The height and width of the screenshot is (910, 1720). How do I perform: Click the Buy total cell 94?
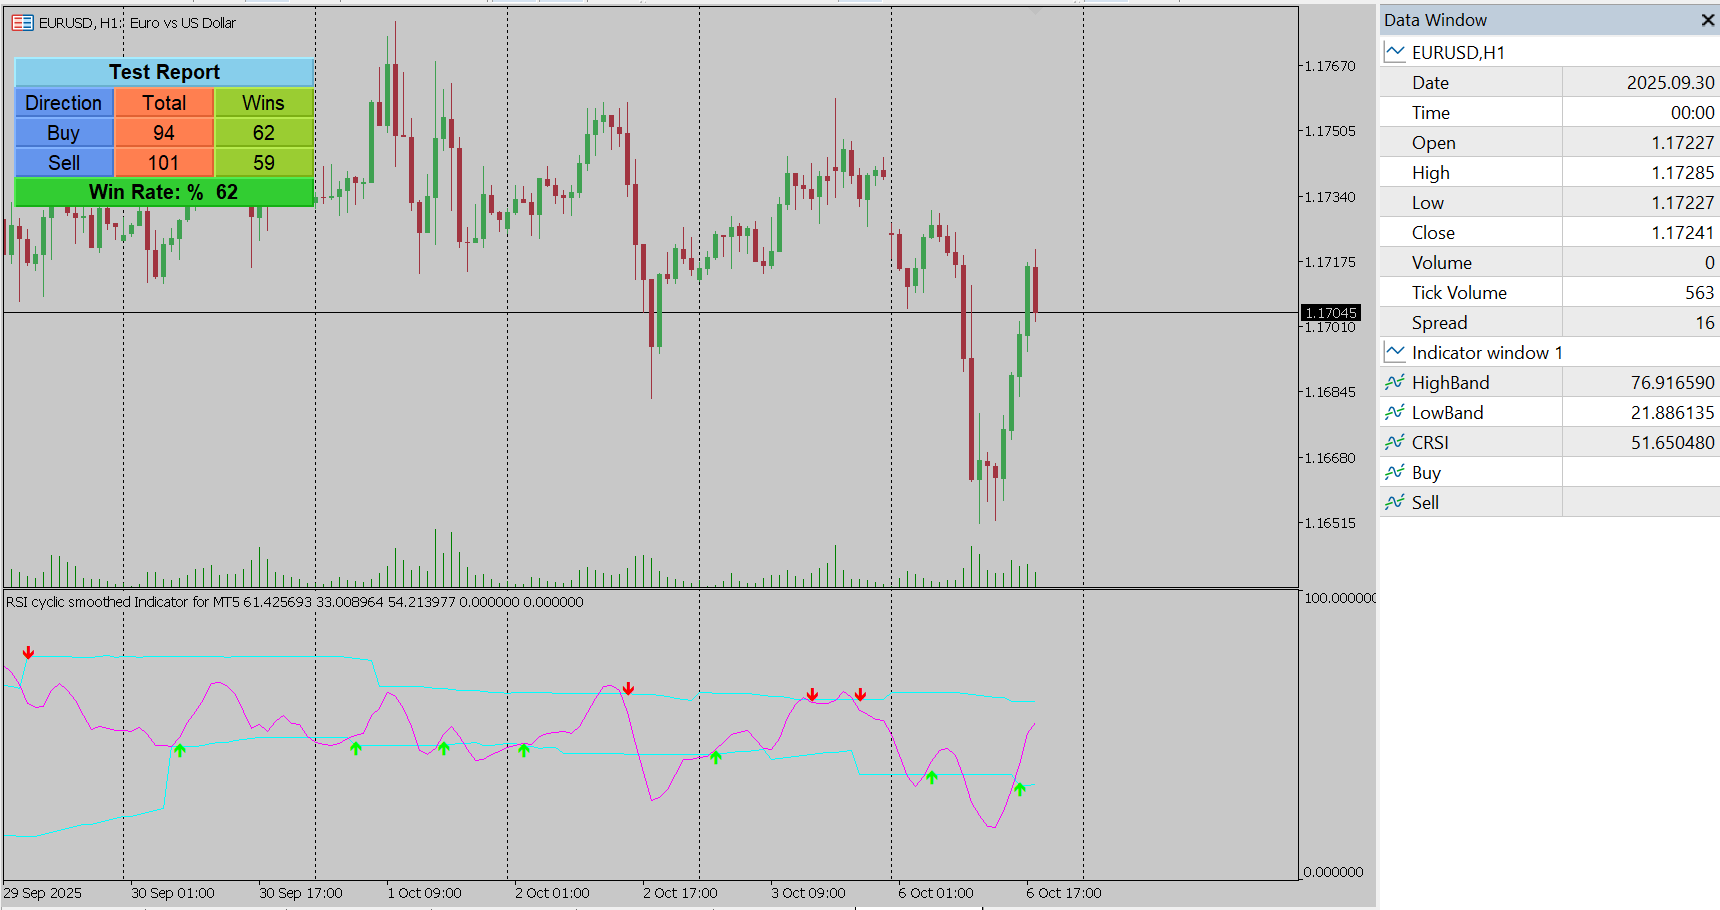coord(164,133)
